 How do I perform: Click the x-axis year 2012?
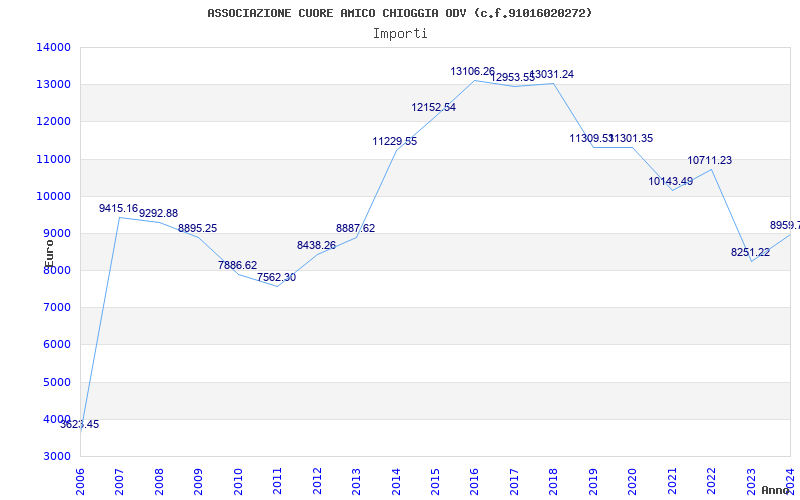coord(317,481)
